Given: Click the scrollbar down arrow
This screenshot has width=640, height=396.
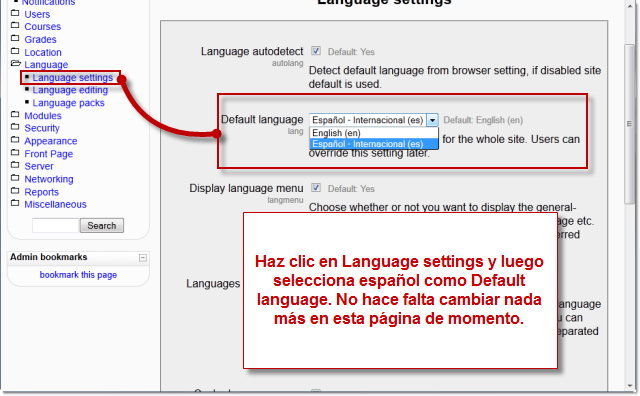Looking at the screenshot, I should click(x=631, y=386).
